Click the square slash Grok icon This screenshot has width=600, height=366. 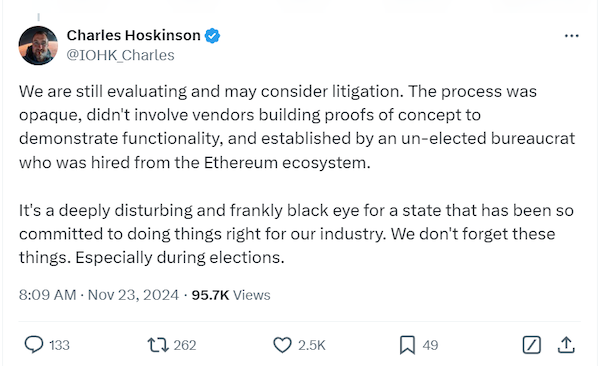click(x=532, y=345)
